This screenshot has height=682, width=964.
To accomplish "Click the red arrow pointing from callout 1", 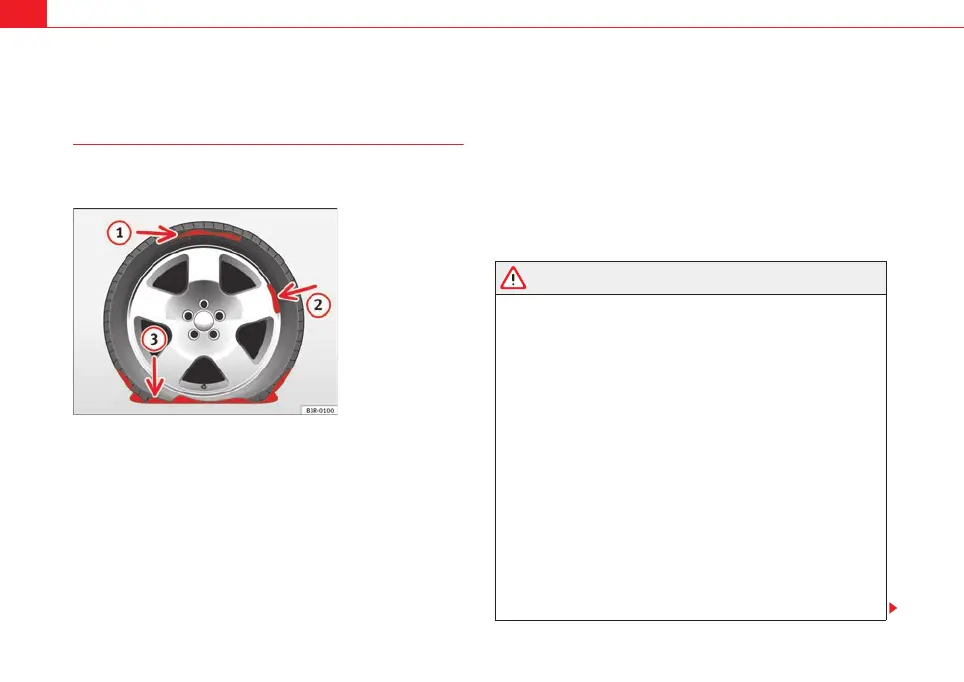I will click(156, 233).
